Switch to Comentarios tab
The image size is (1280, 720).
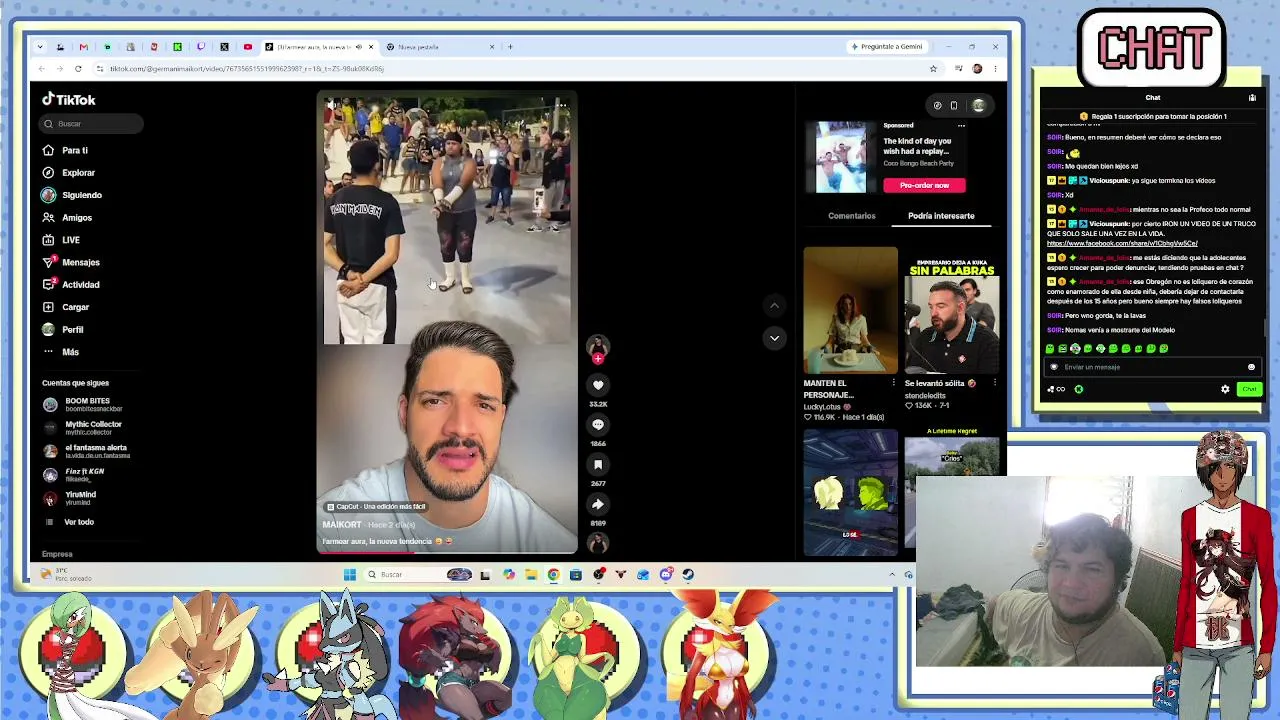click(x=852, y=216)
